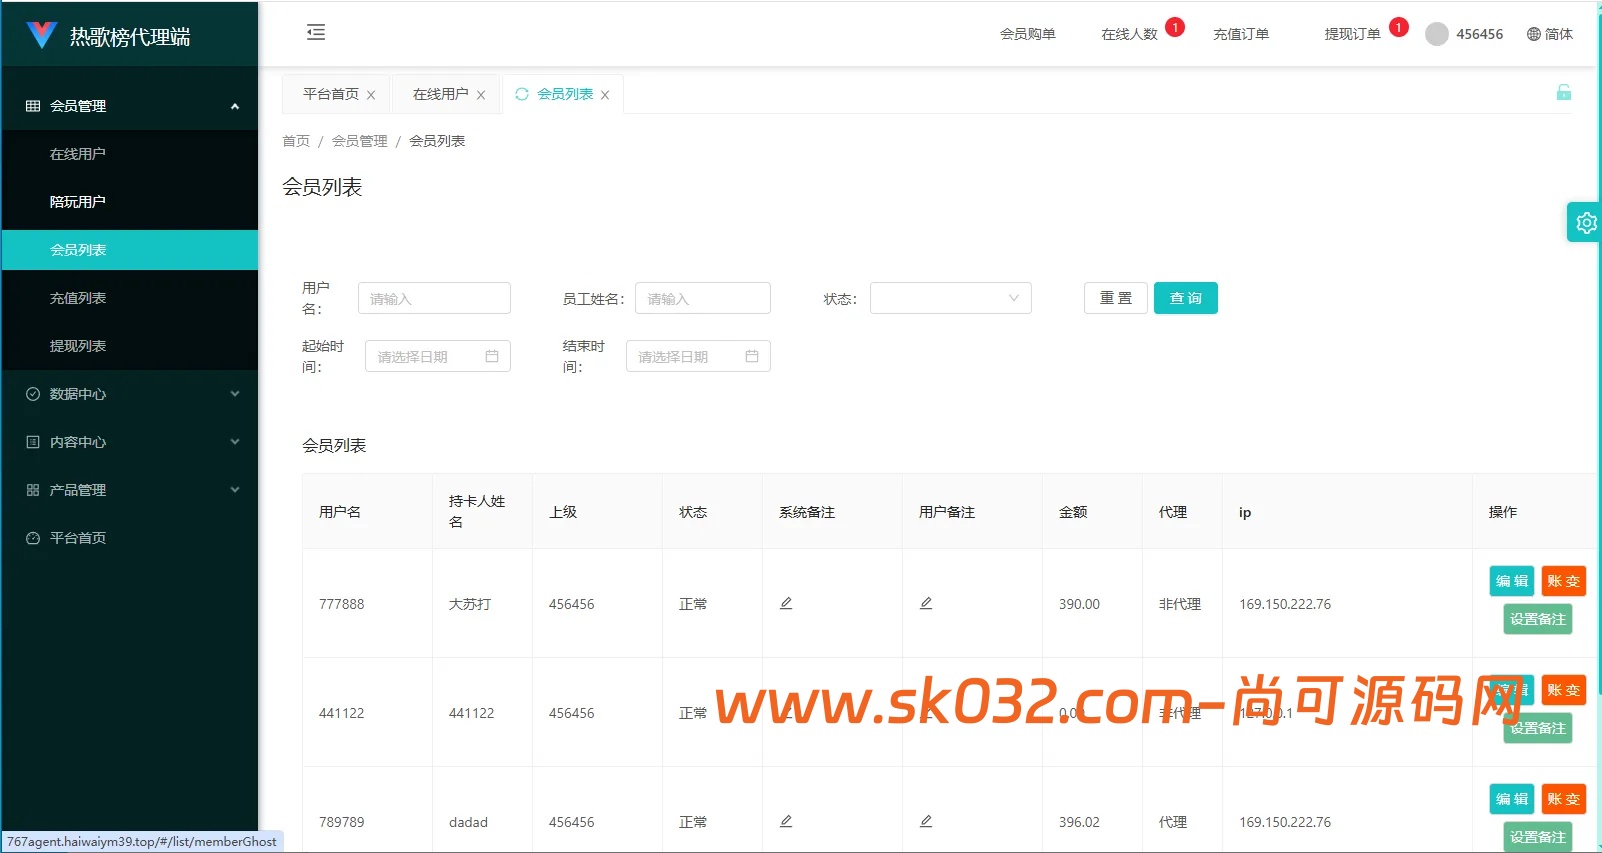Image resolution: width=1602 pixels, height=853 pixels.
Task: Expand the 数据中心 sidebar group
Action: click(x=130, y=394)
